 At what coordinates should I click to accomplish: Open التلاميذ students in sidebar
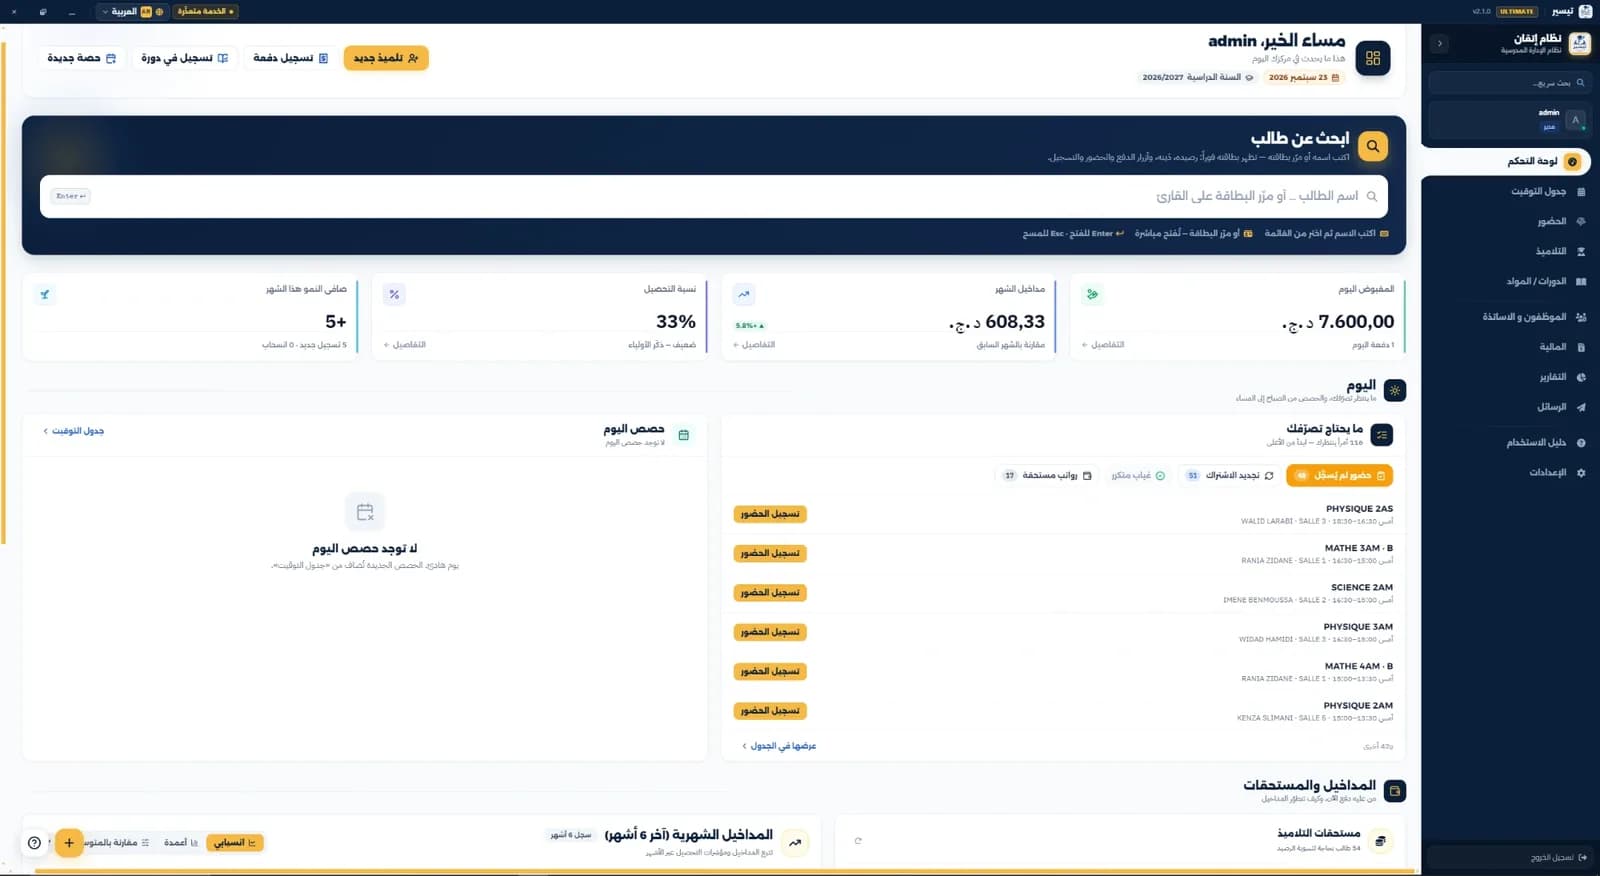1510,251
